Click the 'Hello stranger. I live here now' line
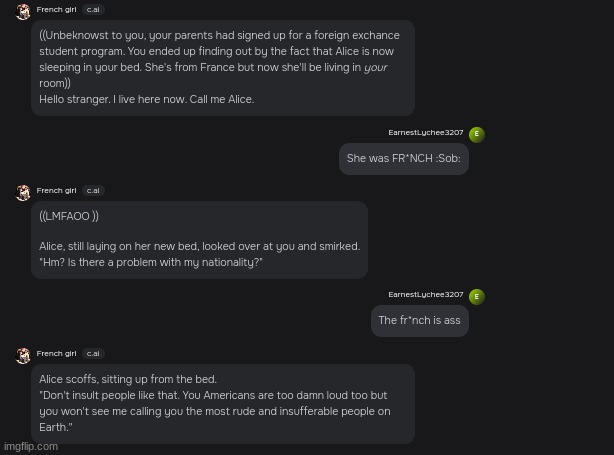 point(146,100)
